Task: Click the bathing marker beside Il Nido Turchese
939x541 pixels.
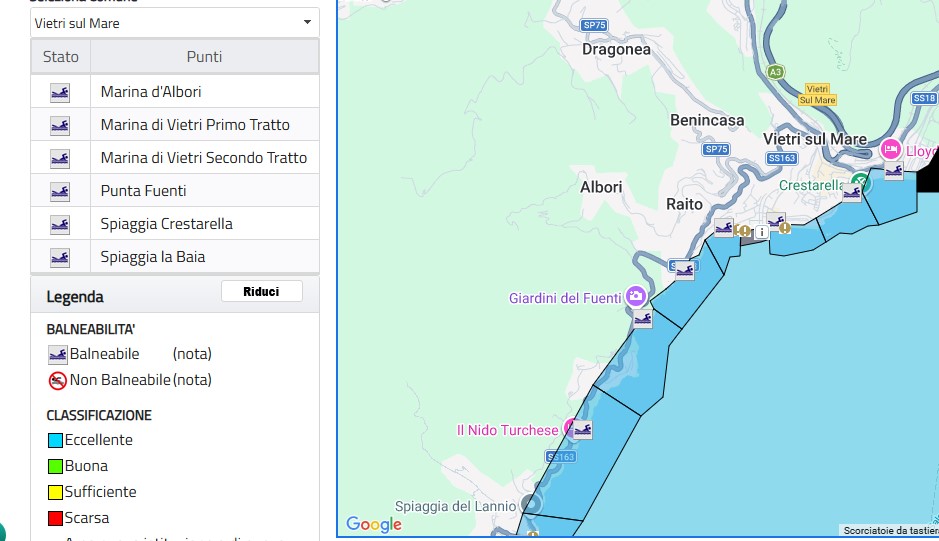Action: pyautogui.click(x=583, y=430)
